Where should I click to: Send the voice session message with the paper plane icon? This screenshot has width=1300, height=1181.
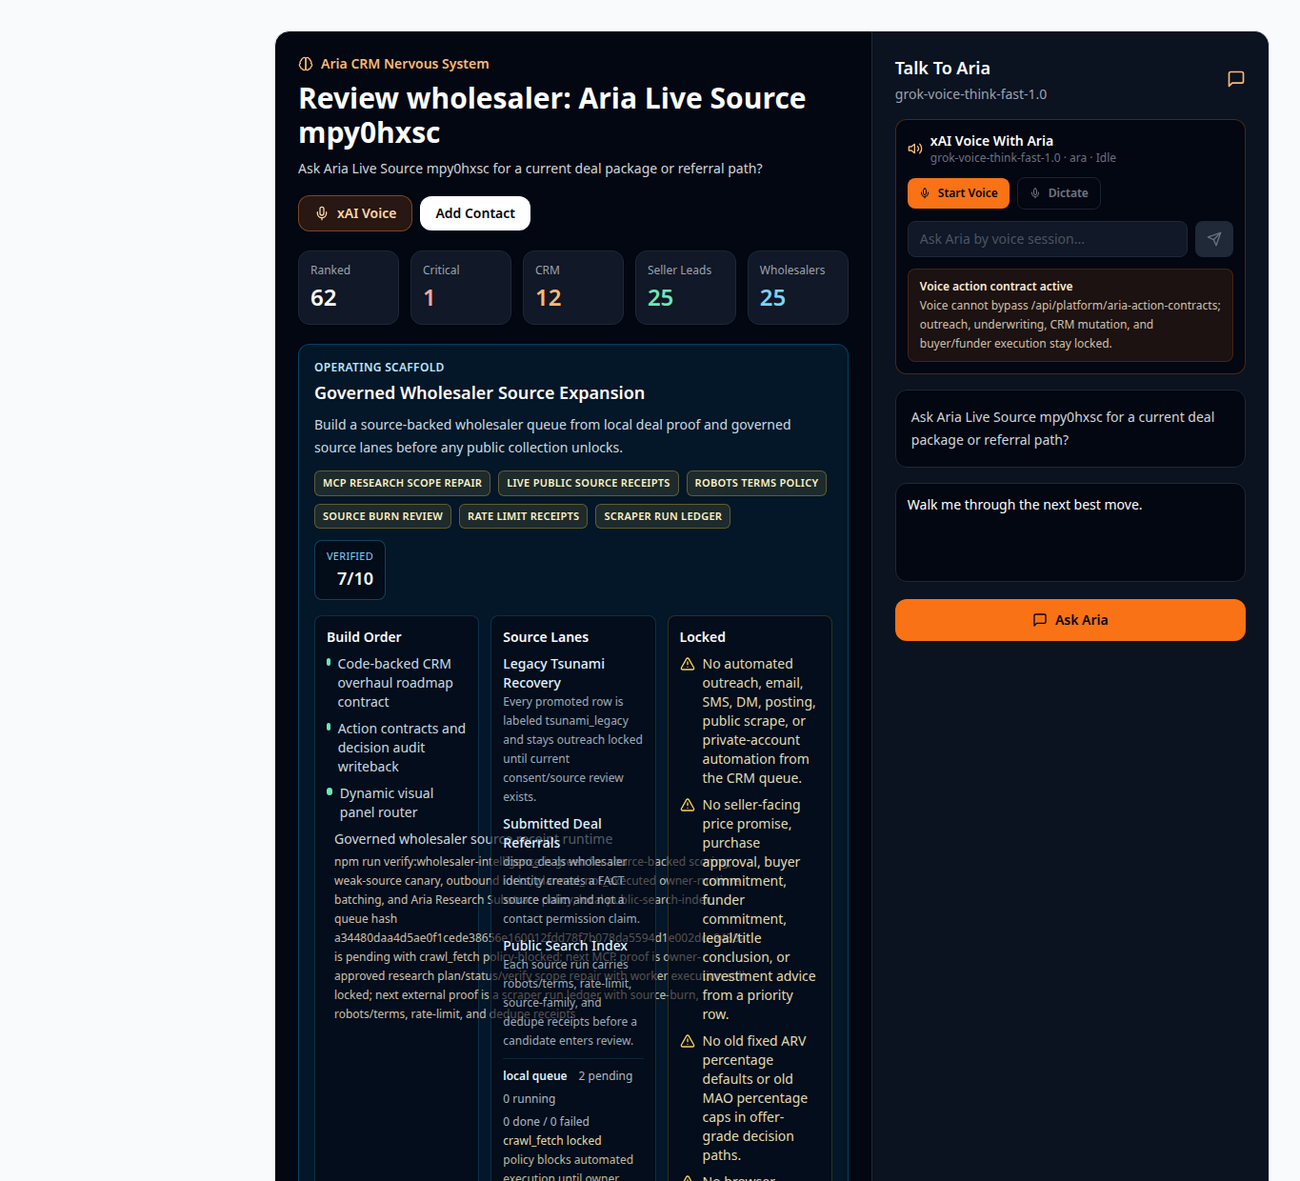pyautogui.click(x=1214, y=239)
